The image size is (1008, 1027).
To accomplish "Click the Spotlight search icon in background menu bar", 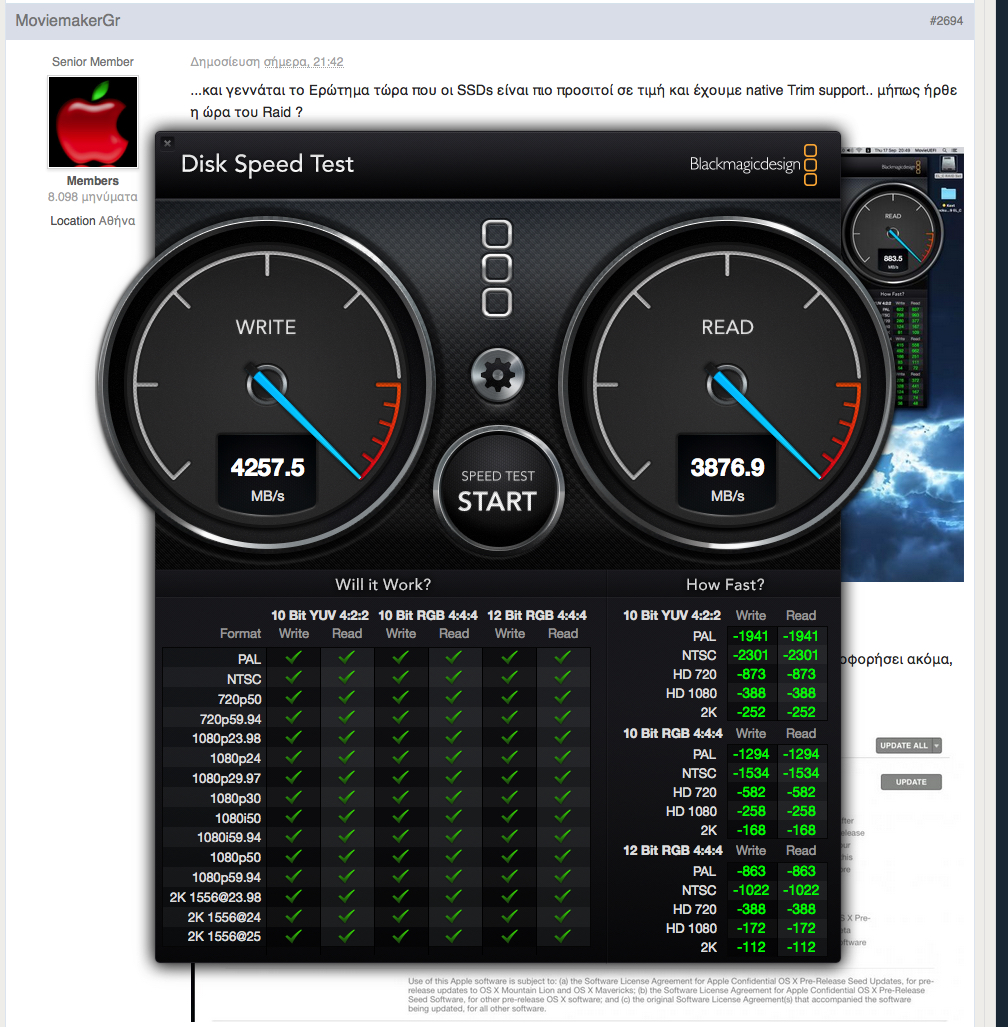I will (x=945, y=151).
